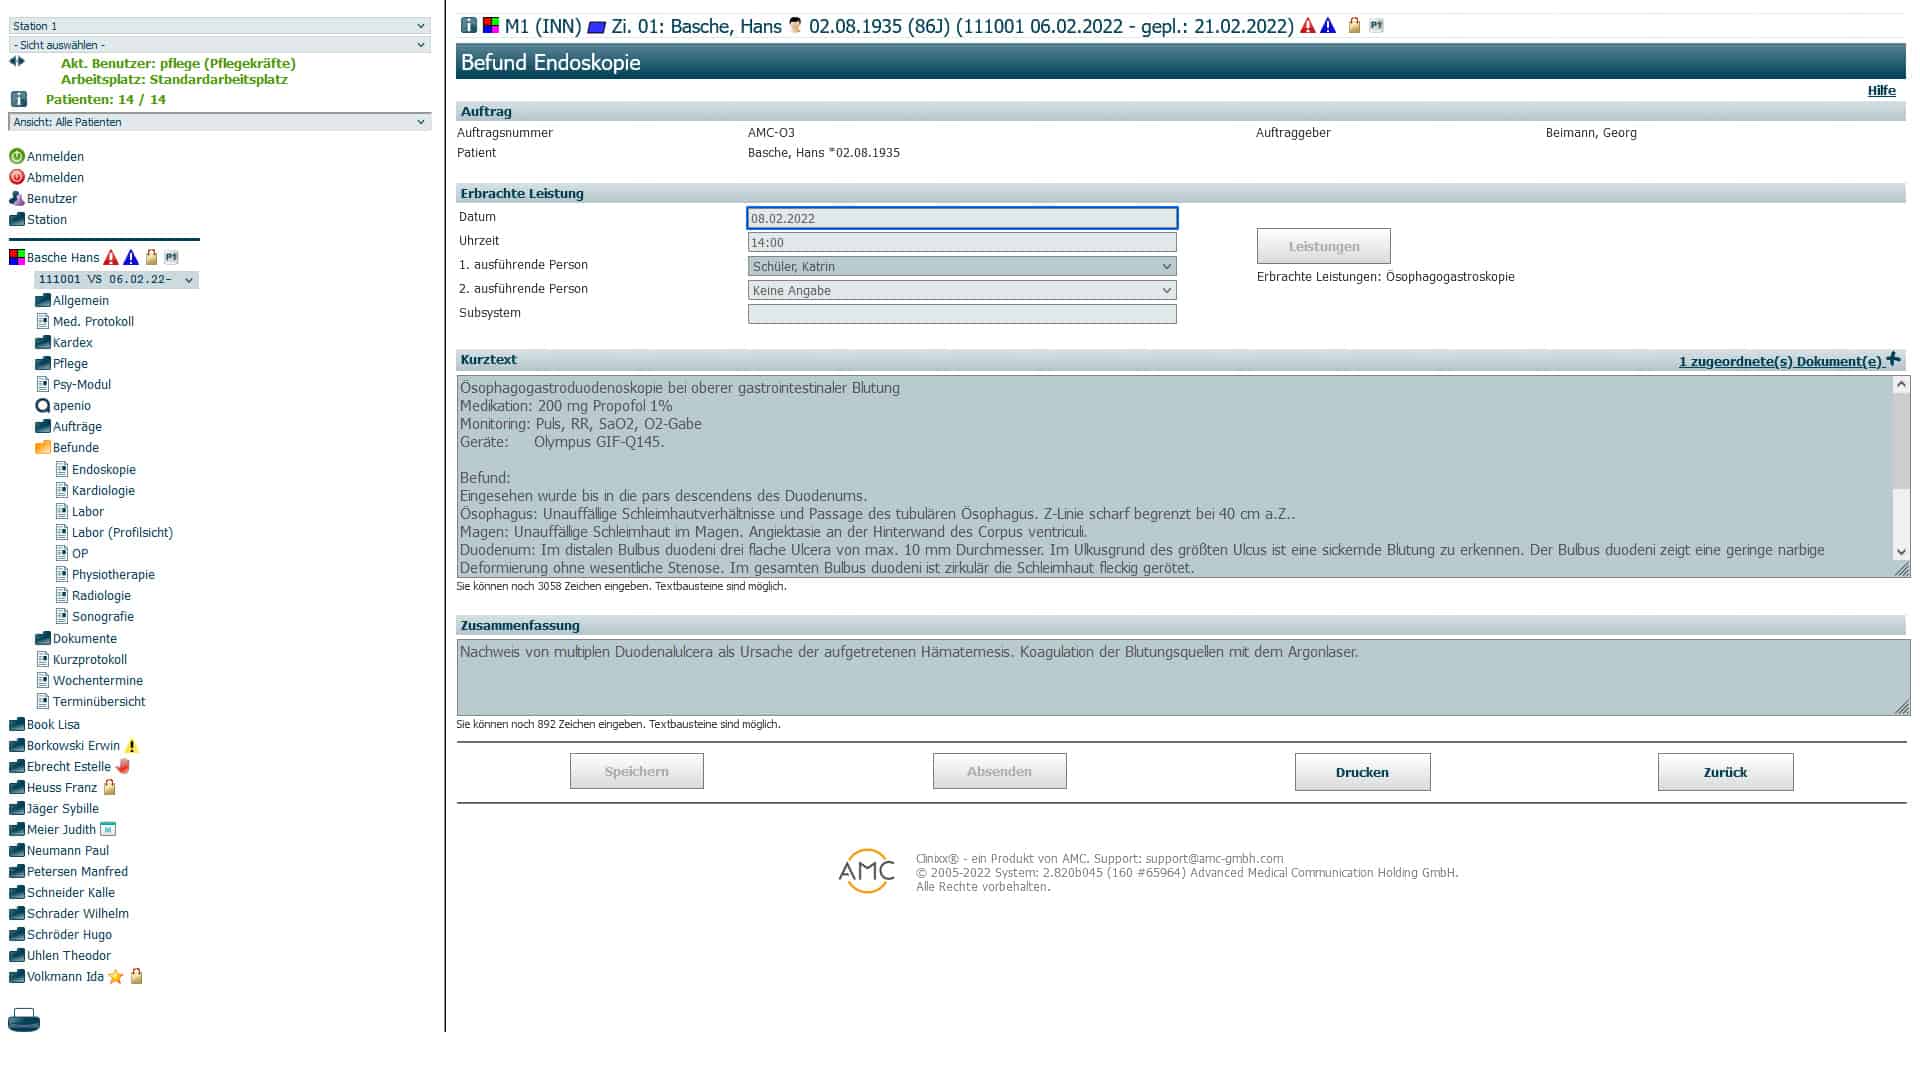Screen dimensions: 1920x1080
Task: Click the green Anmelden login icon
Action: point(16,156)
